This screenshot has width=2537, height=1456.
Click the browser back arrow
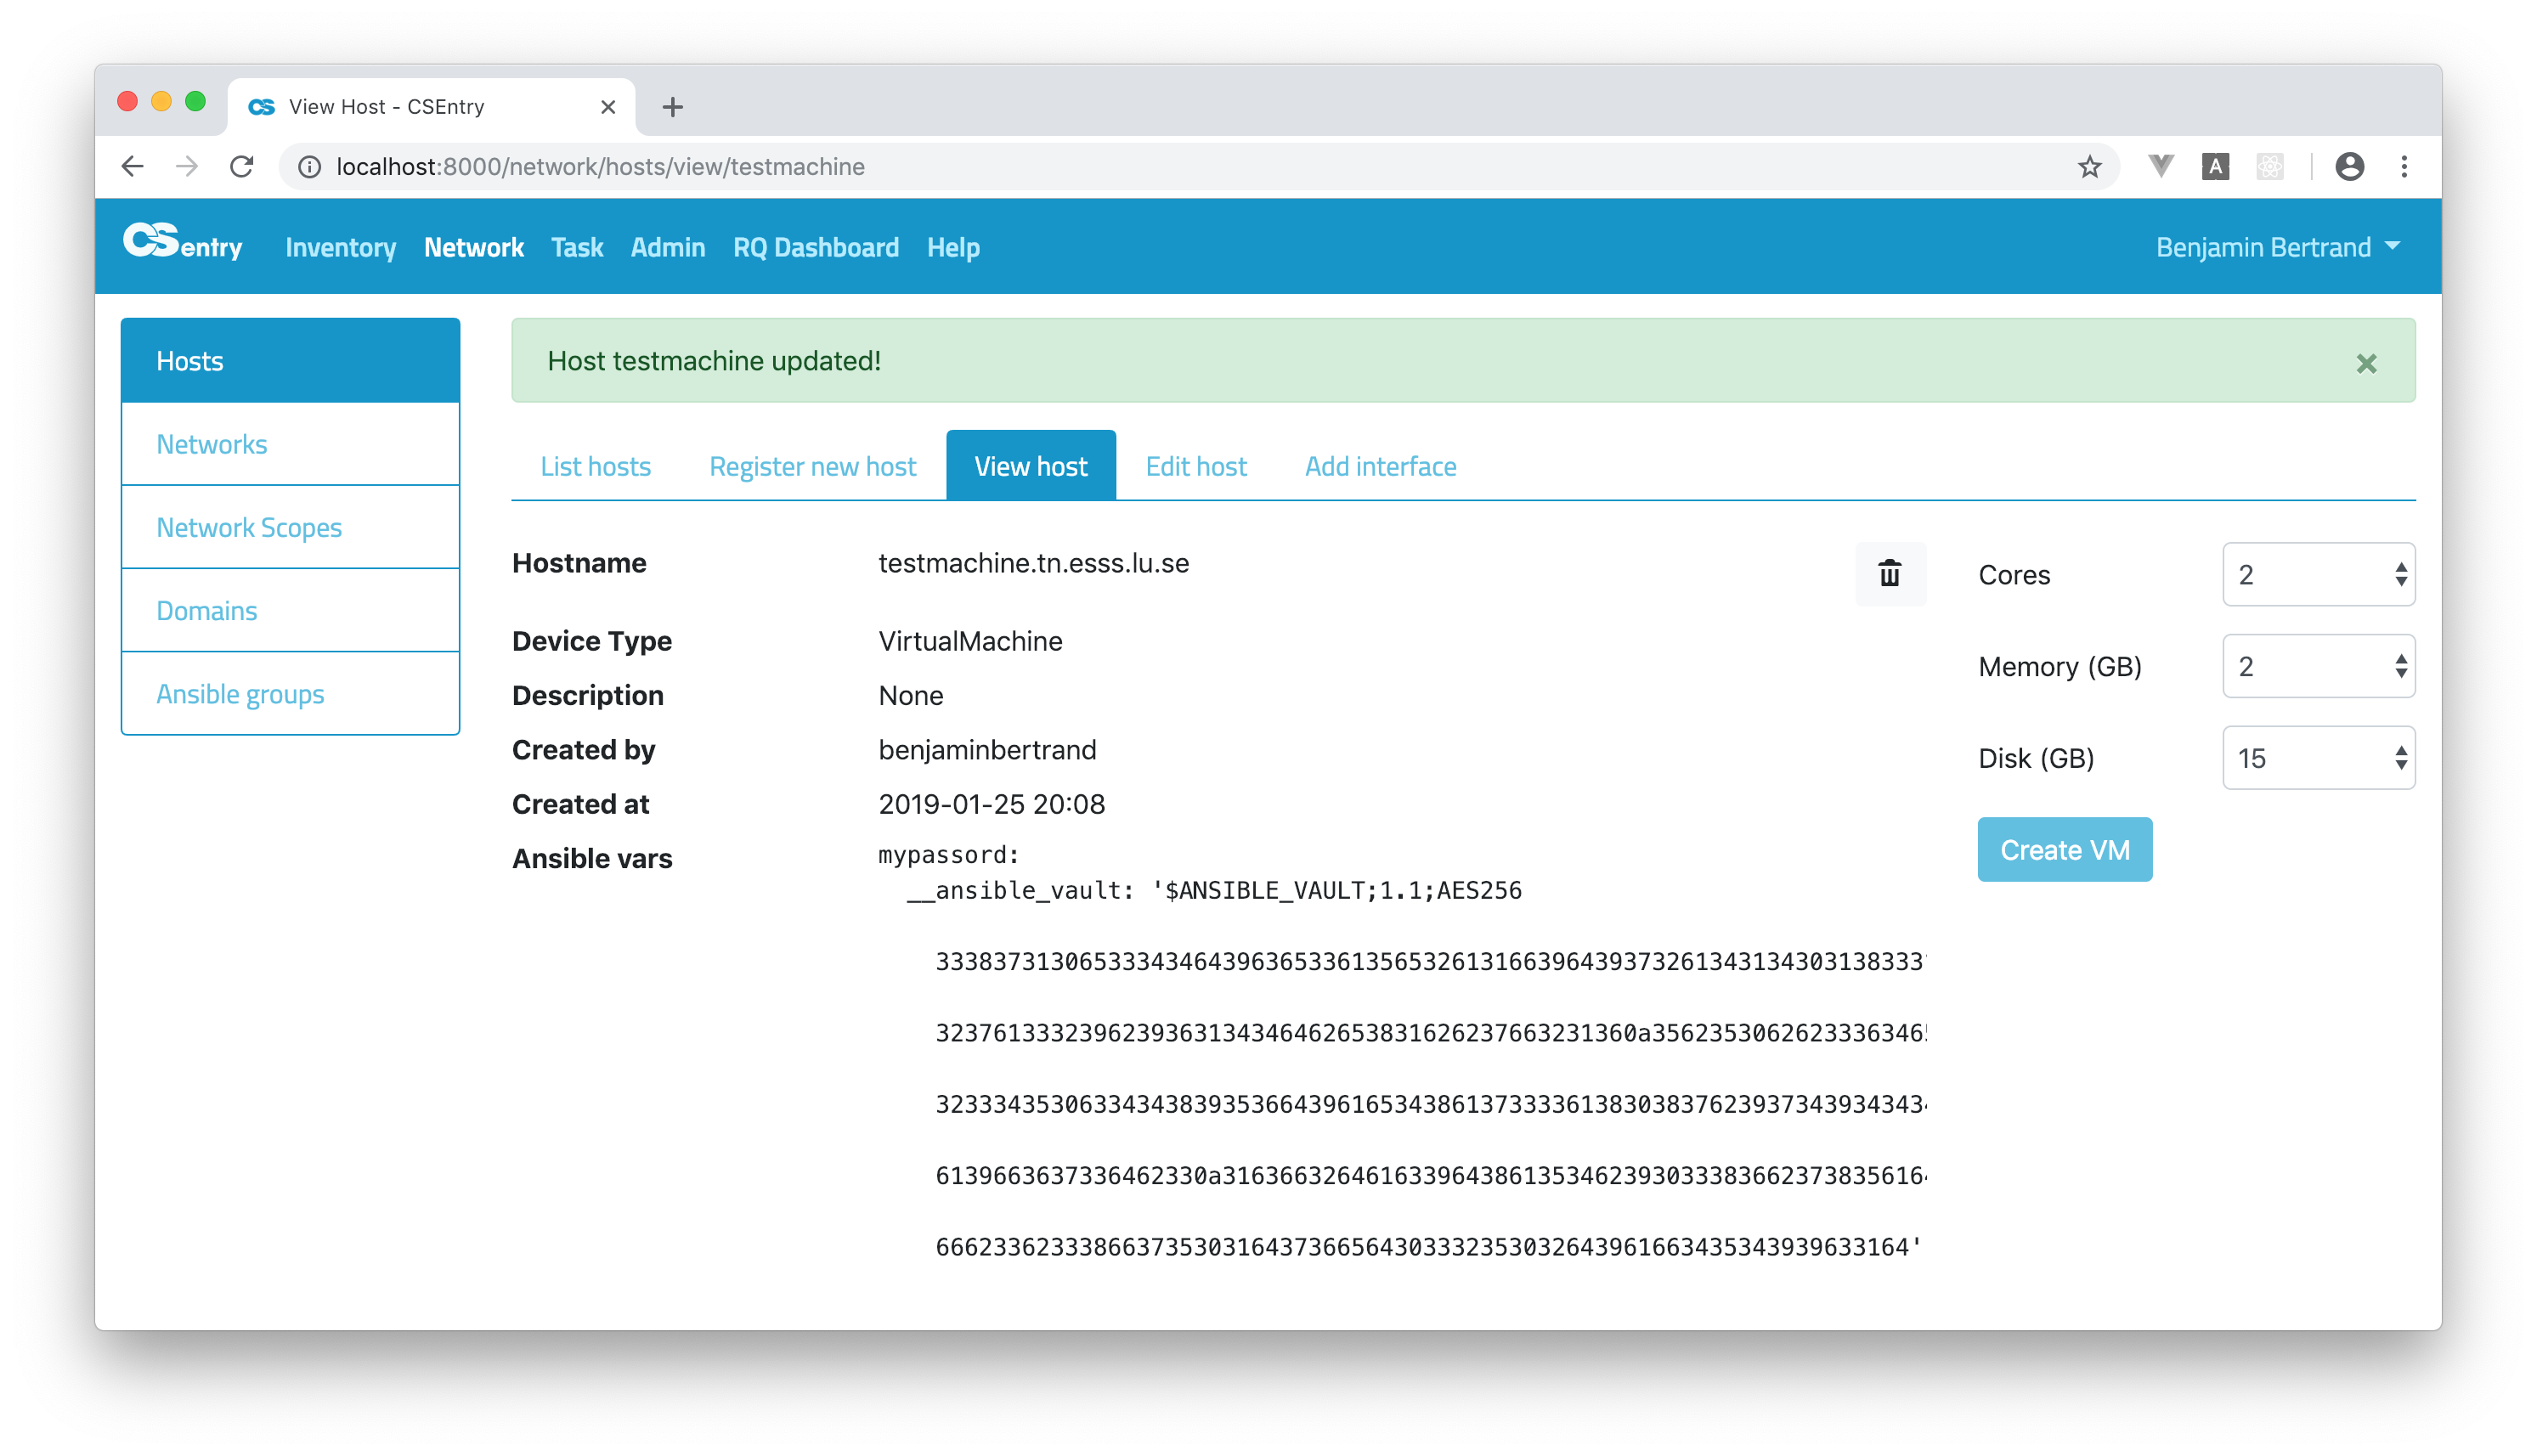point(133,167)
